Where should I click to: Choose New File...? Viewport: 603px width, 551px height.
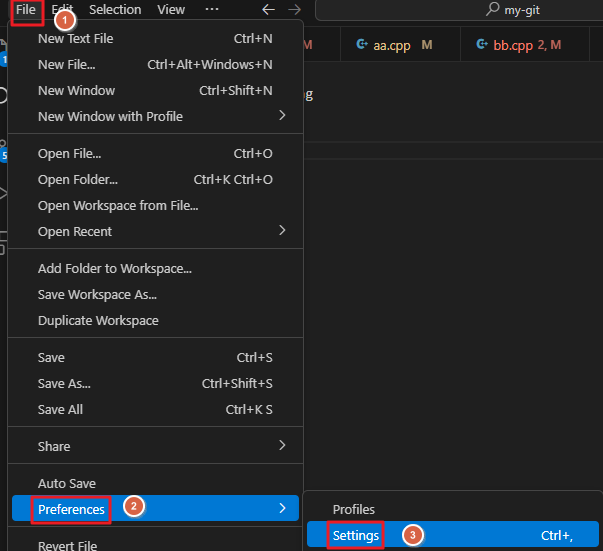pos(155,65)
